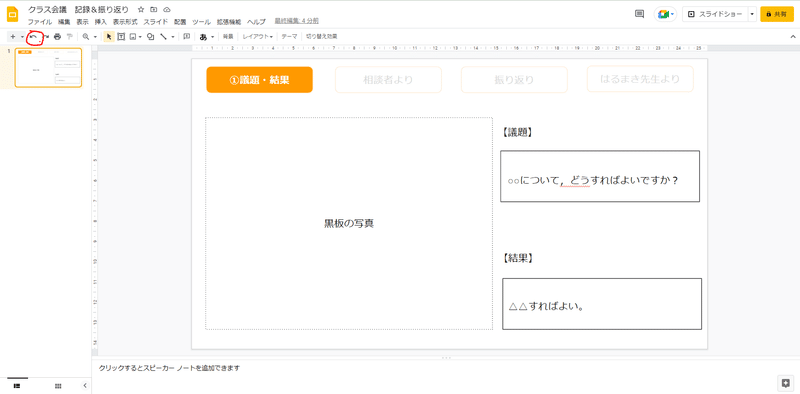This screenshot has width=800, height=394.
Task: Open the 挿入 menu
Action: [x=101, y=22]
